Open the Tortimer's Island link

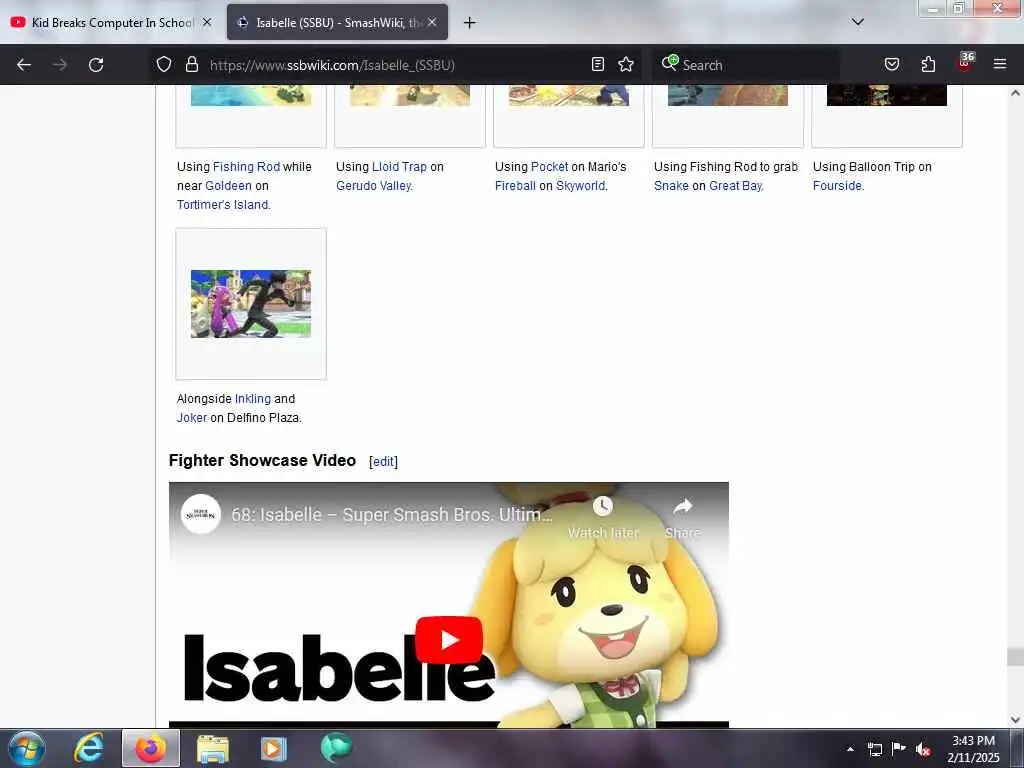click(x=223, y=205)
